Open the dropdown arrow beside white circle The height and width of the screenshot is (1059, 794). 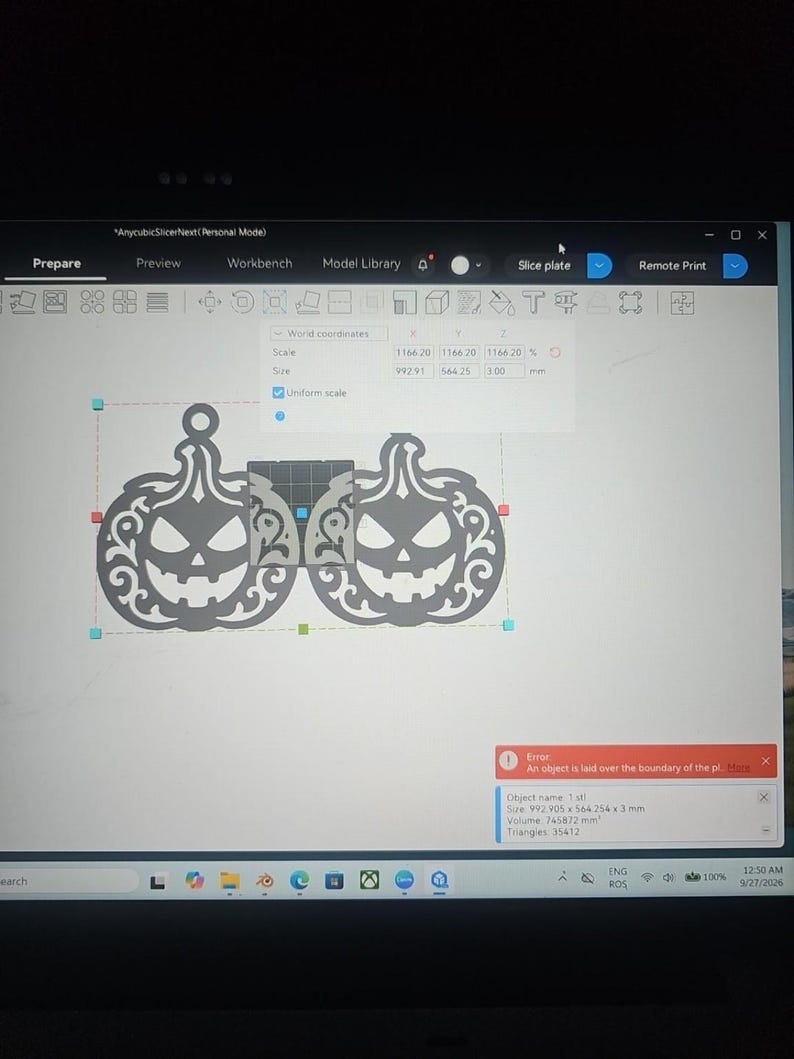tap(478, 265)
